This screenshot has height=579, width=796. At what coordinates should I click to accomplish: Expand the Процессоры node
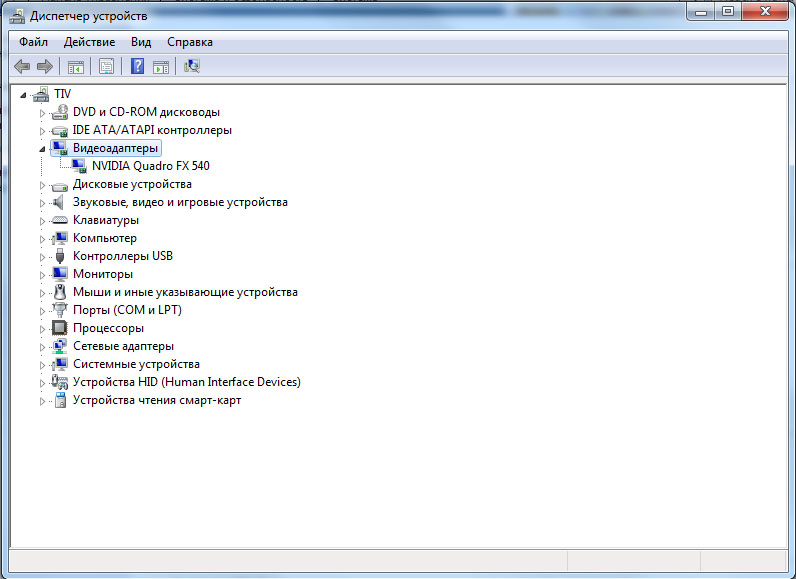[42, 329]
